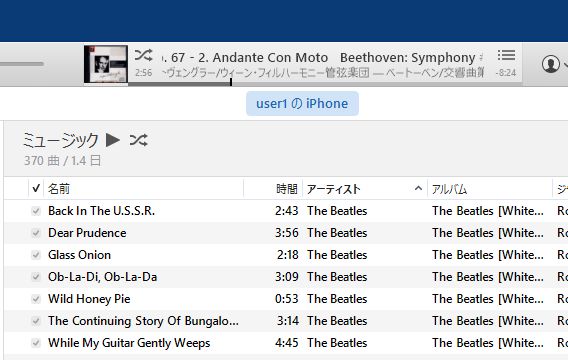Select the song Glass Onion
The height and width of the screenshot is (360, 568).
(79, 255)
